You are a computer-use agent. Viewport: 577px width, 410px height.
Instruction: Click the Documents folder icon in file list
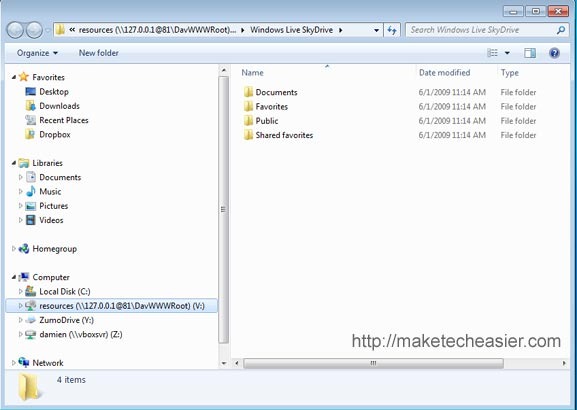click(248, 92)
